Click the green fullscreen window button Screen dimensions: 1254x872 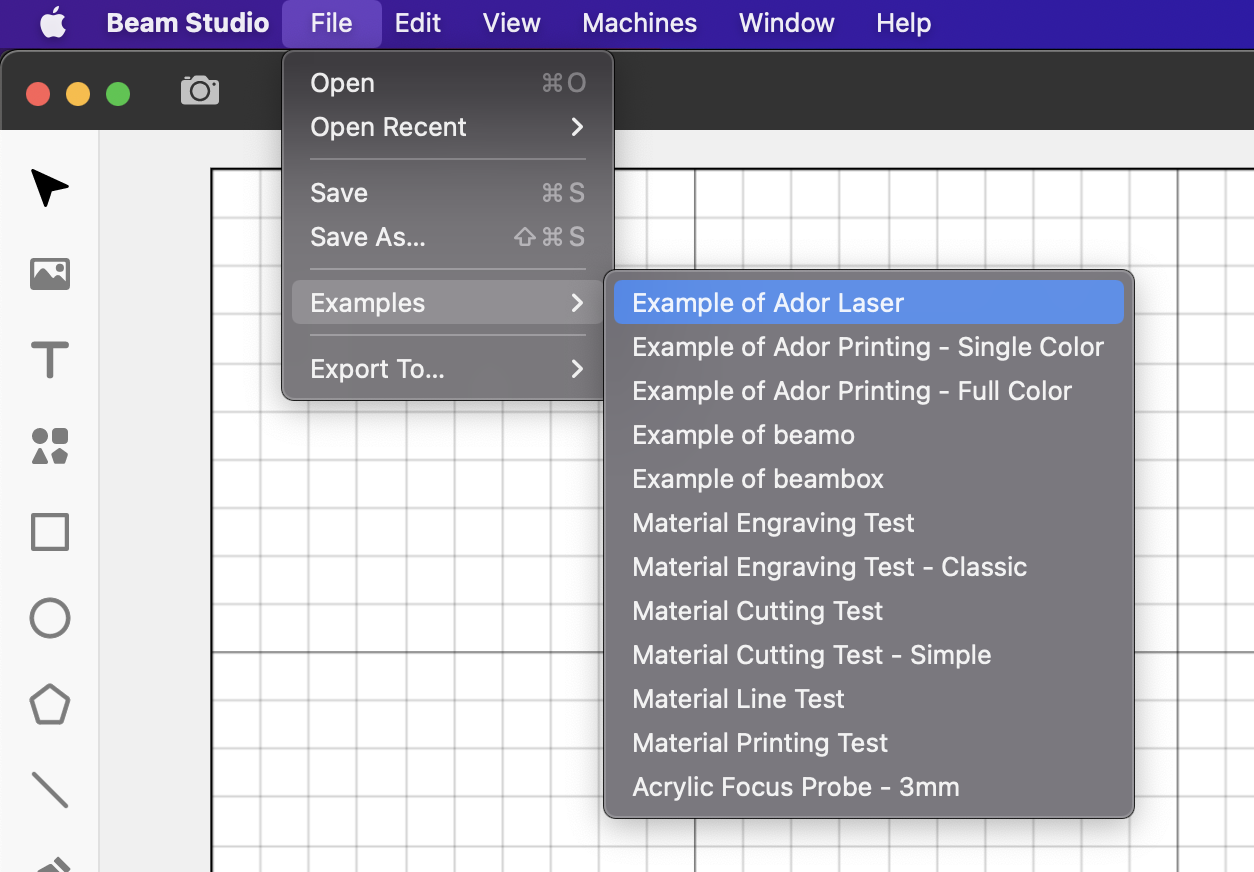(118, 94)
